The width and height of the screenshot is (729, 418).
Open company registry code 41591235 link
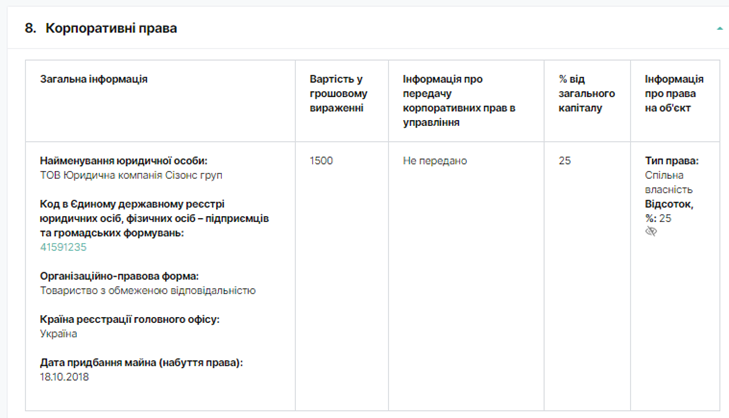click(63, 247)
